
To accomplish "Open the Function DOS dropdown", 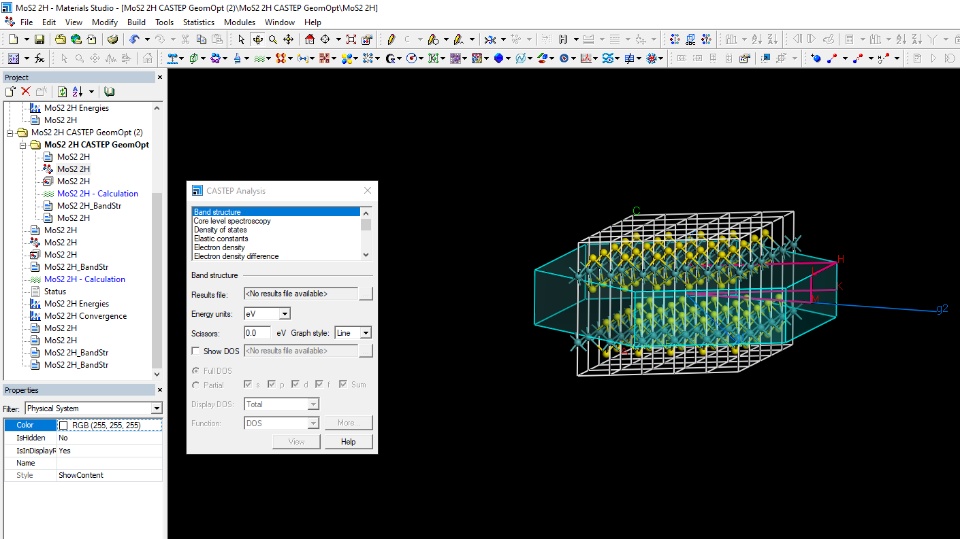I will click(313, 423).
